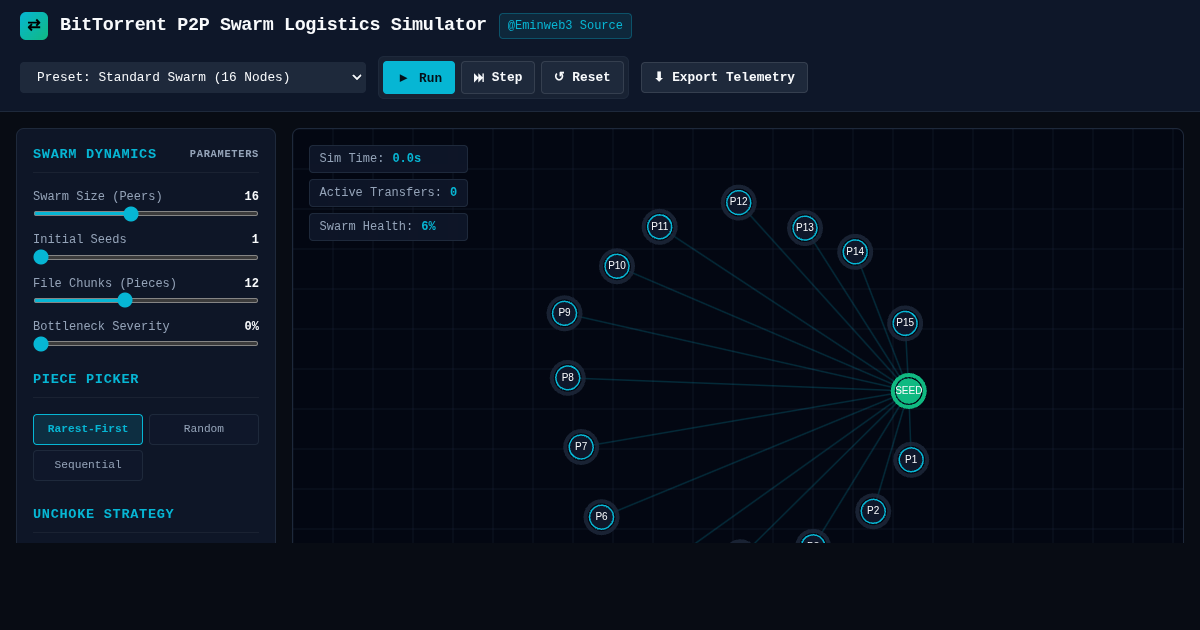This screenshot has width=1200, height=630.
Task: Select peer node P12
Action: click(739, 202)
